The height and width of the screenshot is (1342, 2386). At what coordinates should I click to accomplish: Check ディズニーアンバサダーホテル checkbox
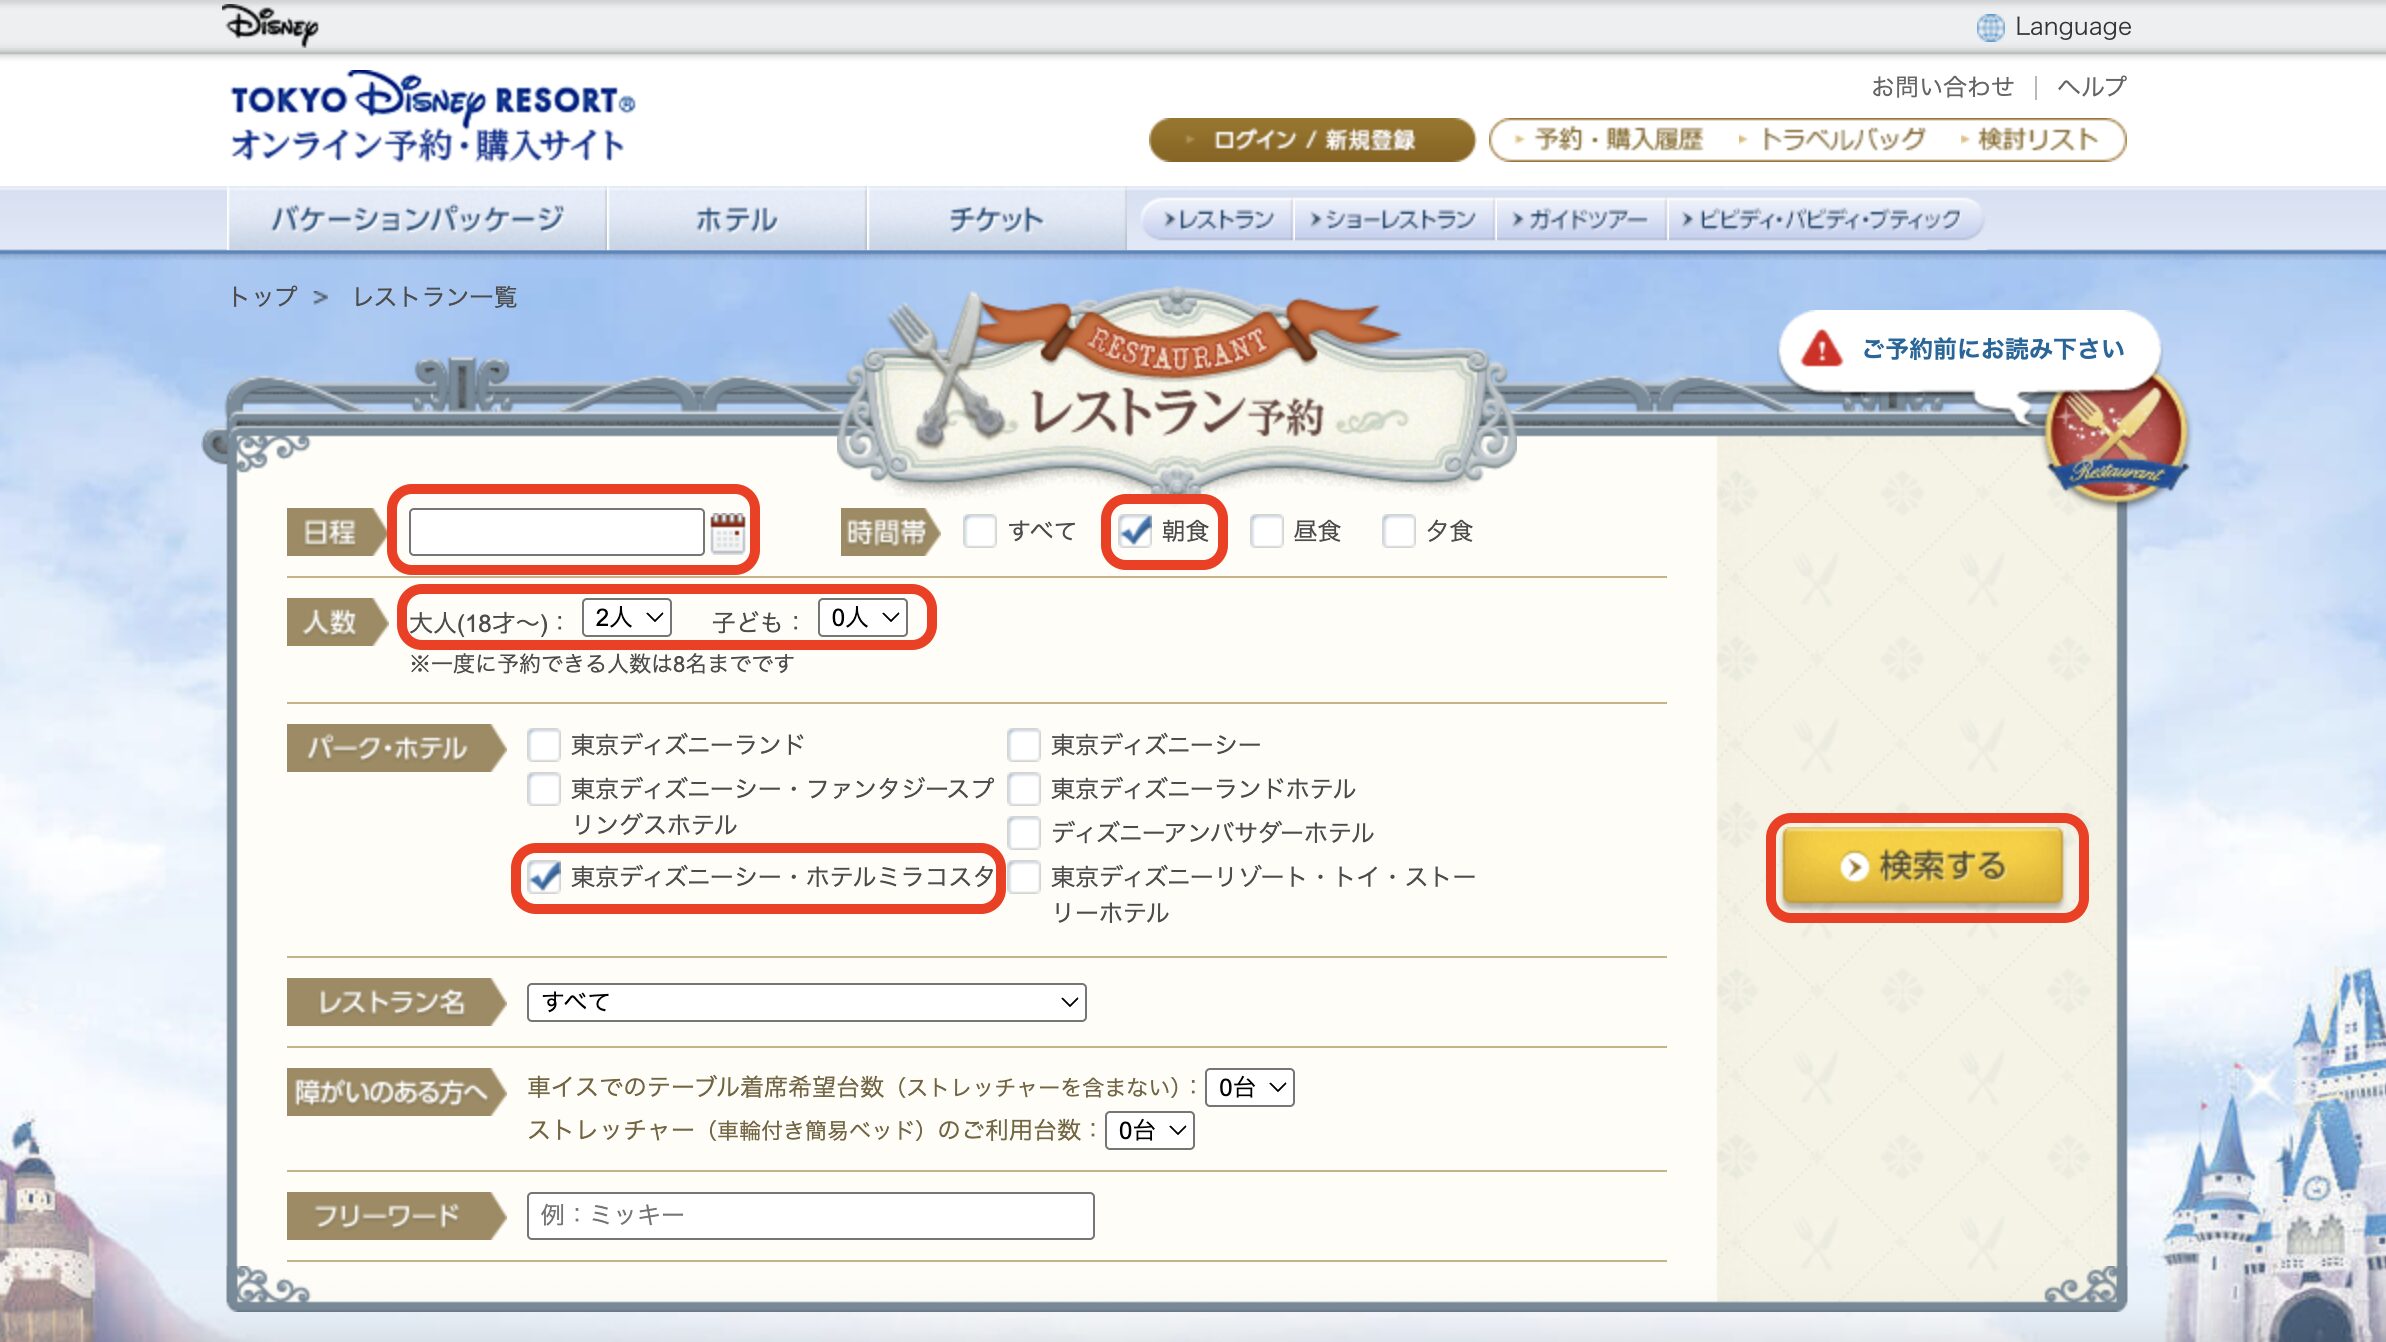pos(1024,833)
